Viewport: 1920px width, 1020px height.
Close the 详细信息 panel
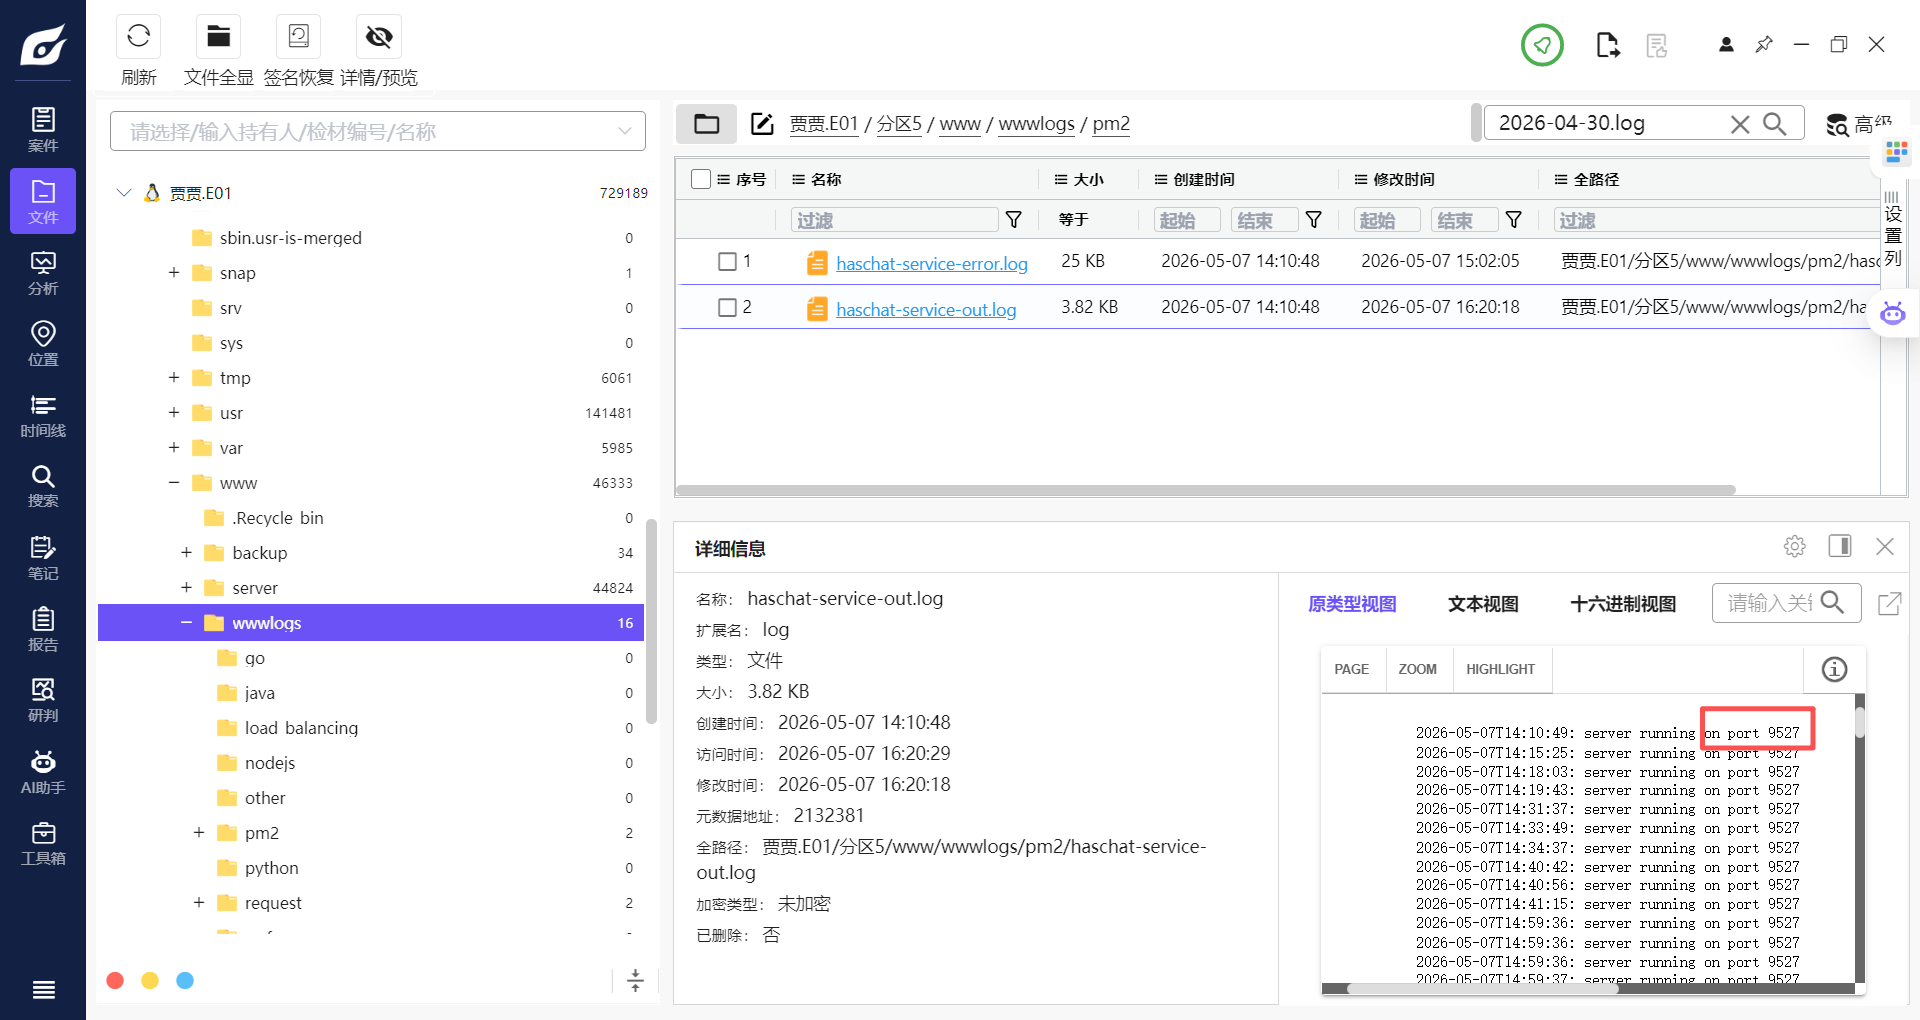click(x=1885, y=546)
